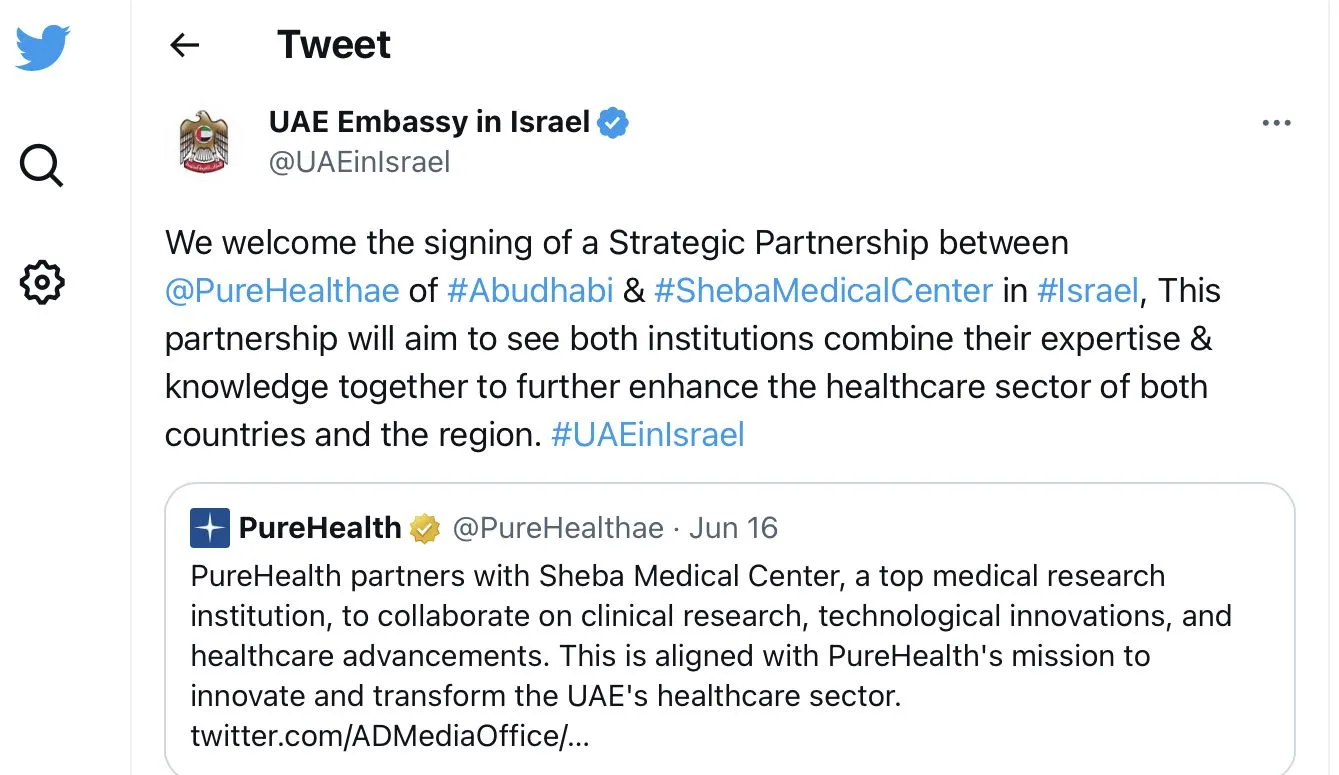
Task: Click the PureHealth name in quoted tweet
Action: point(320,528)
